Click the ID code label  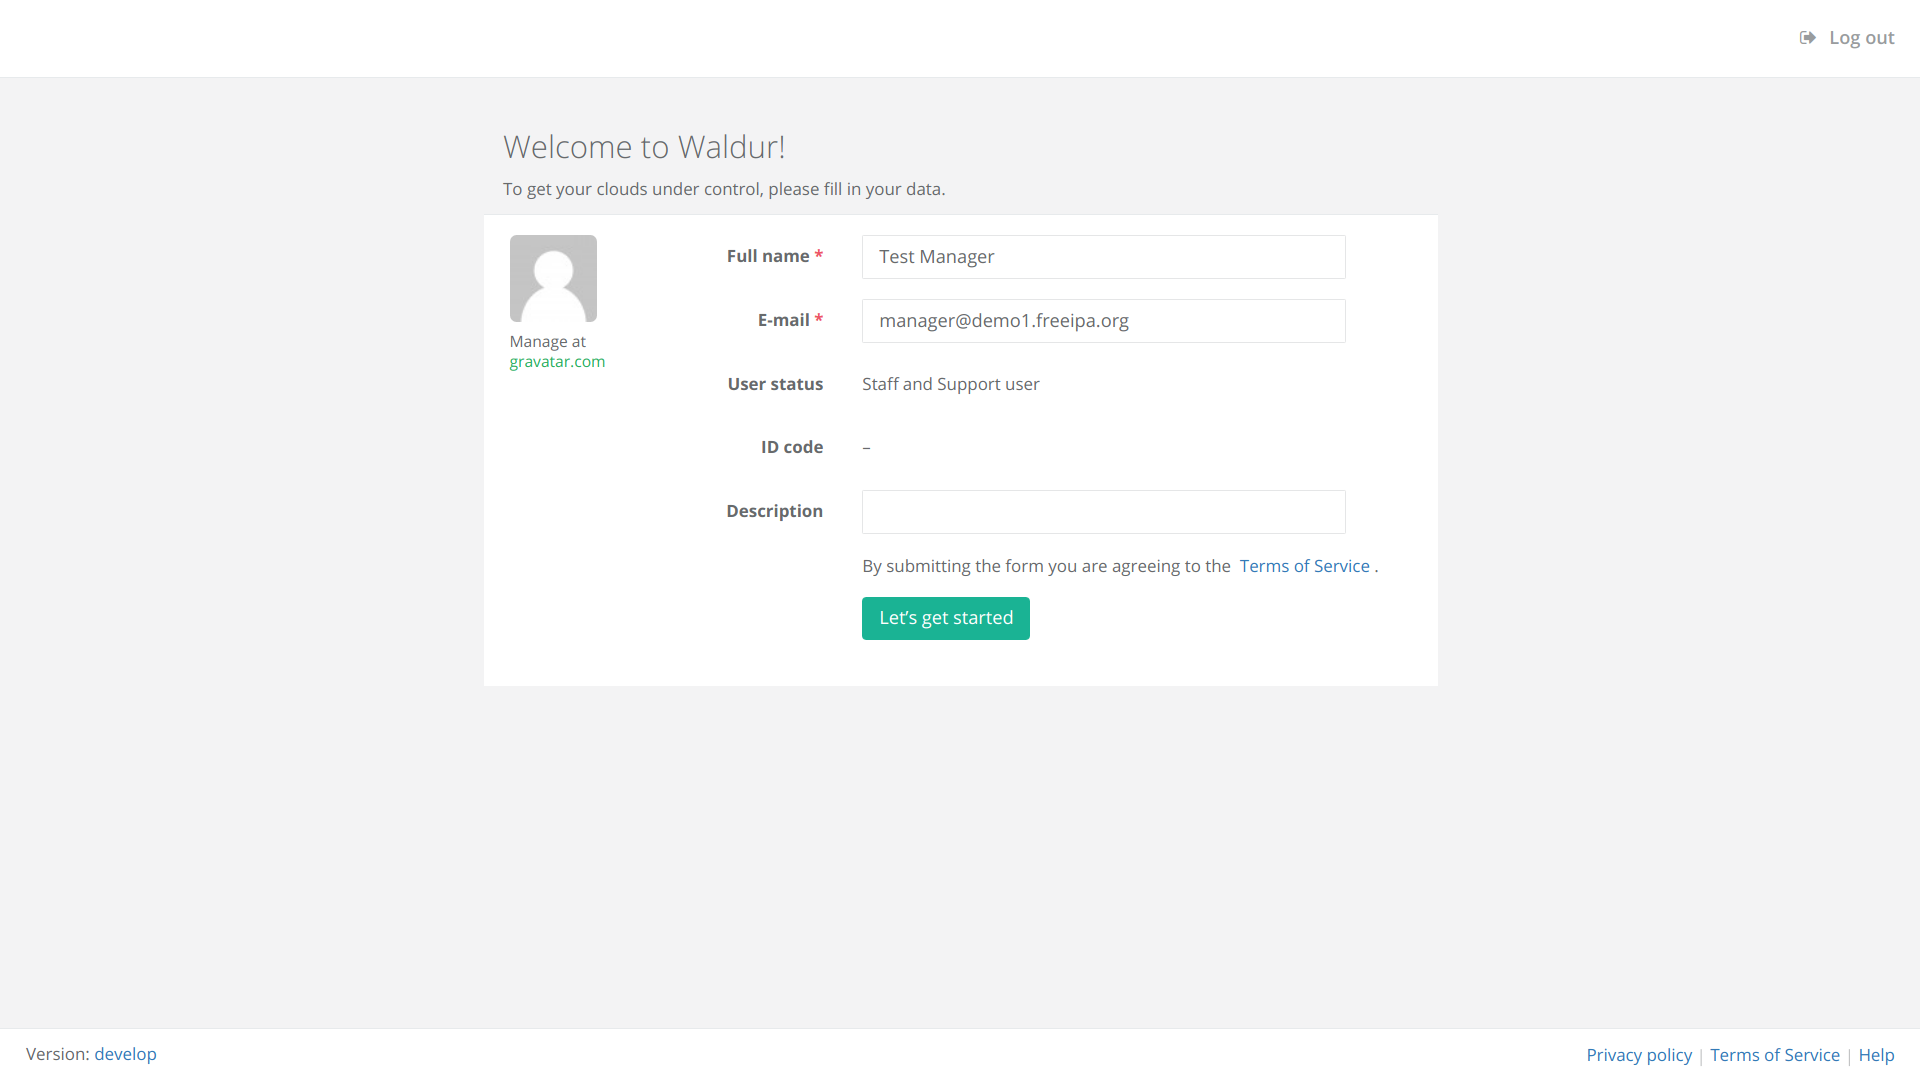(791, 447)
